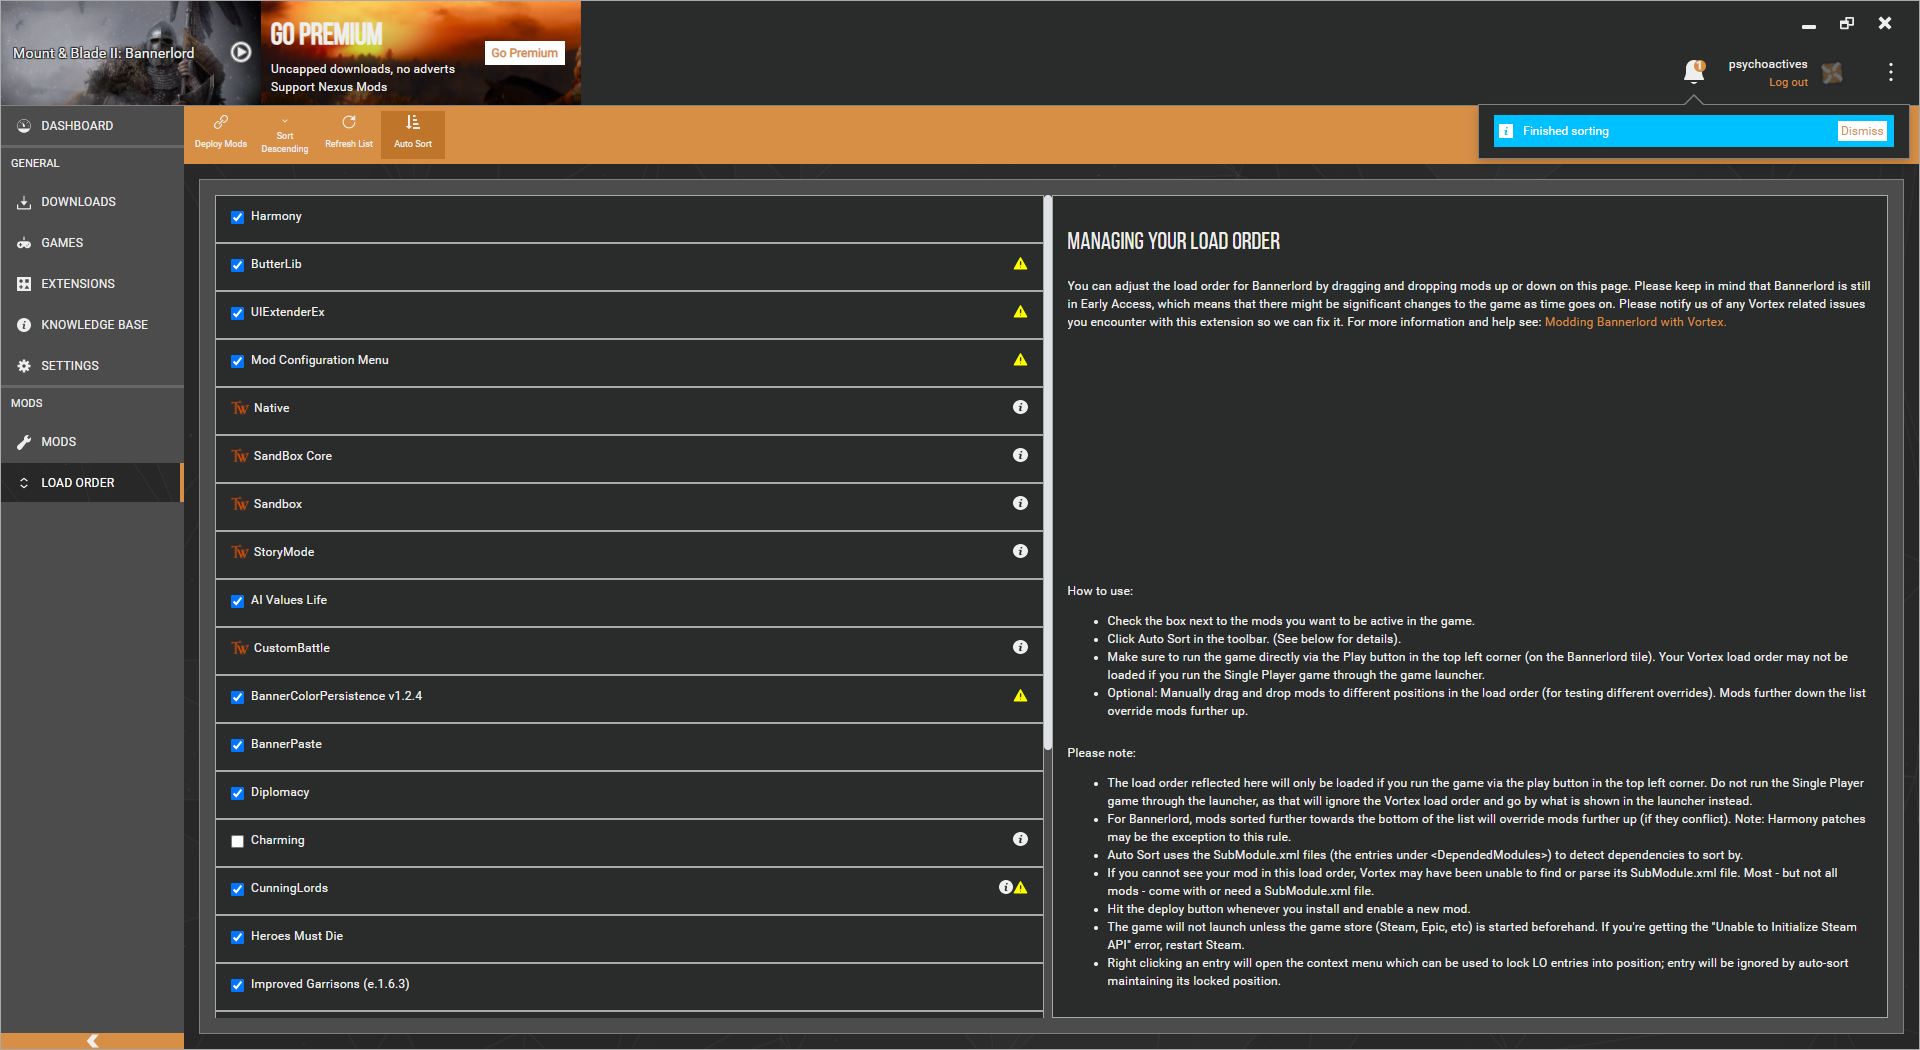Click the Mod Configuration Menu warning icon
This screenshot has height=1050, width=1920.
[1020, 360]
